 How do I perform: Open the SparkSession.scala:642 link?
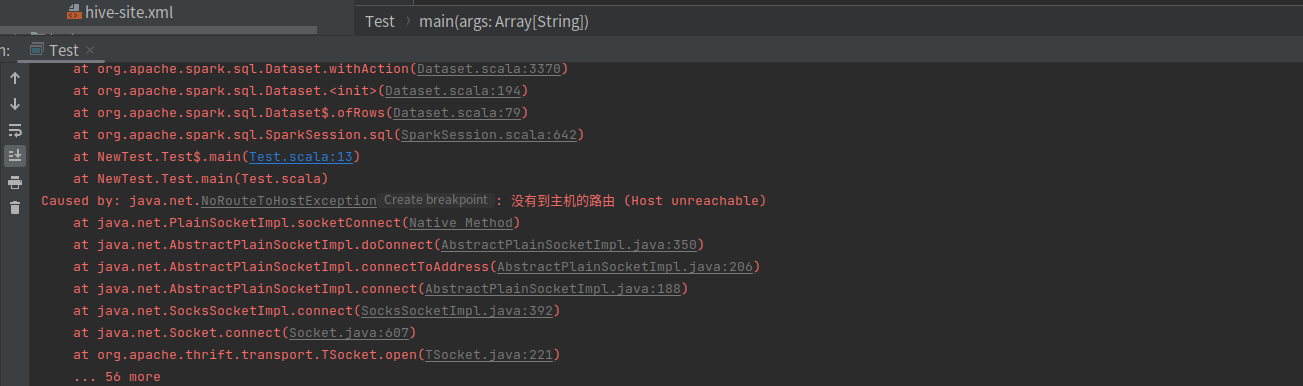pyautogui.click(x=489, y=135)
